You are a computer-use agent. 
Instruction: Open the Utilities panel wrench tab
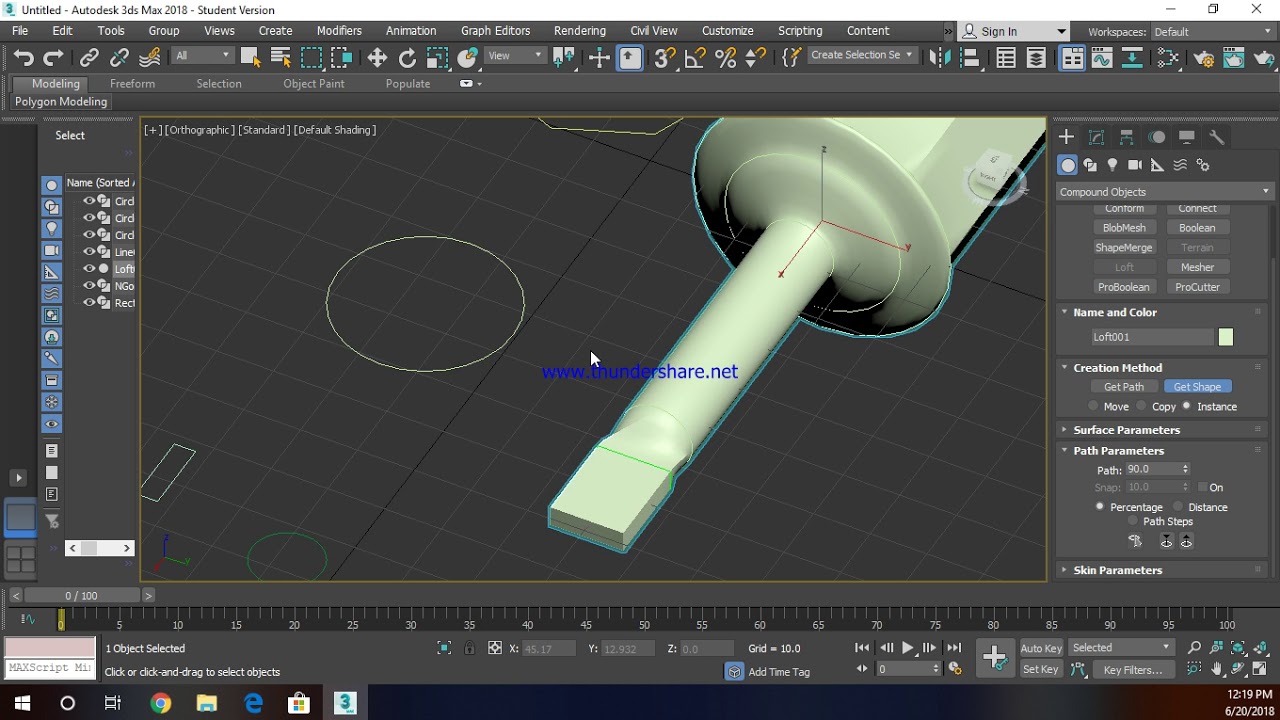click(1217, 138)
